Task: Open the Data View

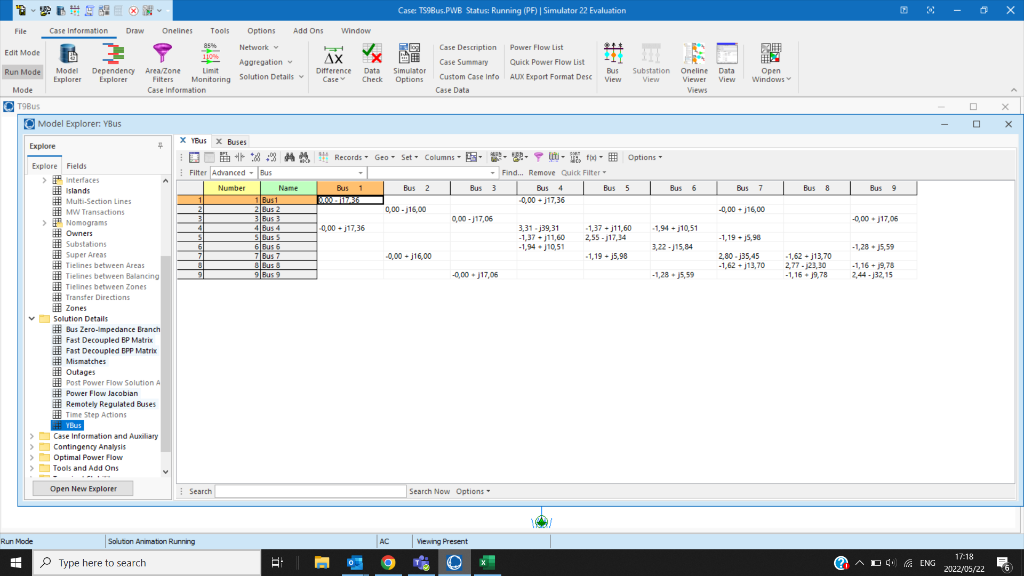Action: [x=726, y=63]
